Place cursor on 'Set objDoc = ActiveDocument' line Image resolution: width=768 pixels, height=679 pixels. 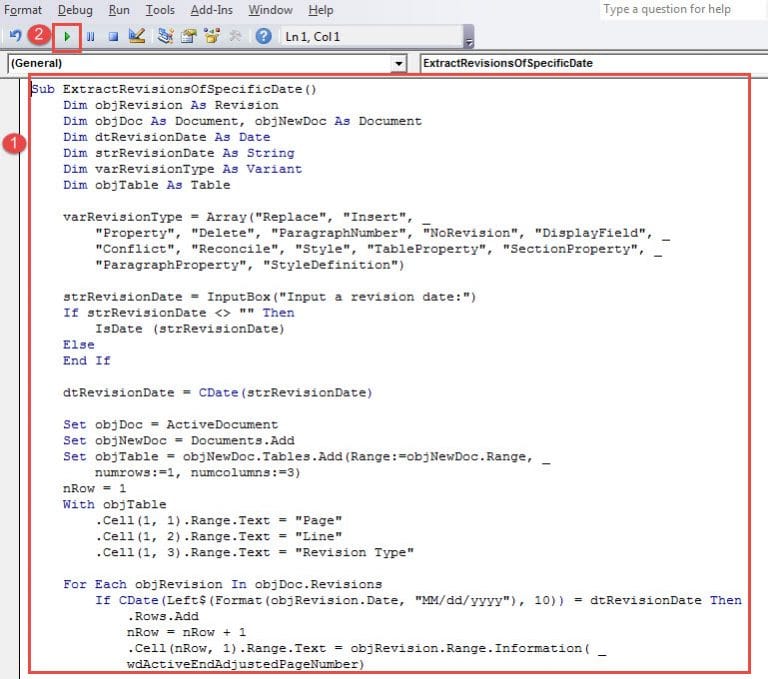(170, 424)
